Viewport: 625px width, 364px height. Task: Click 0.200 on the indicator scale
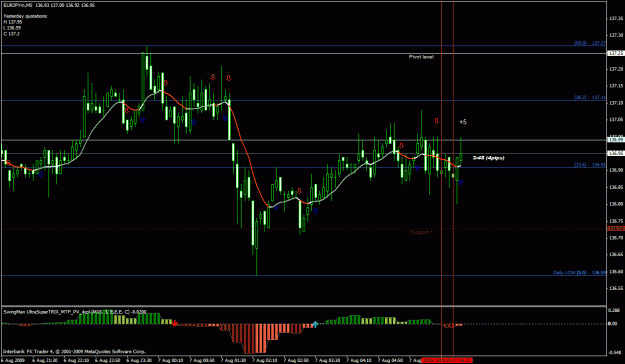614,310
